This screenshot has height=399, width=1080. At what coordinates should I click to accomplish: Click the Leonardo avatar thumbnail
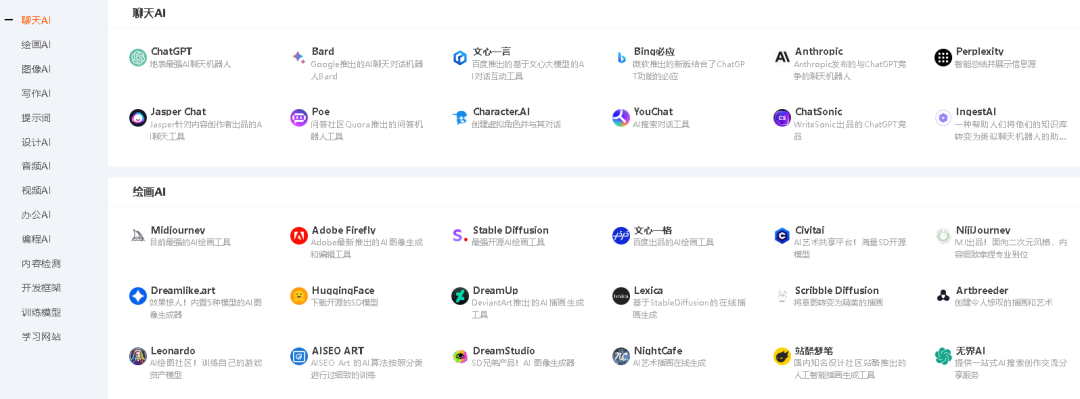point(138,356)
